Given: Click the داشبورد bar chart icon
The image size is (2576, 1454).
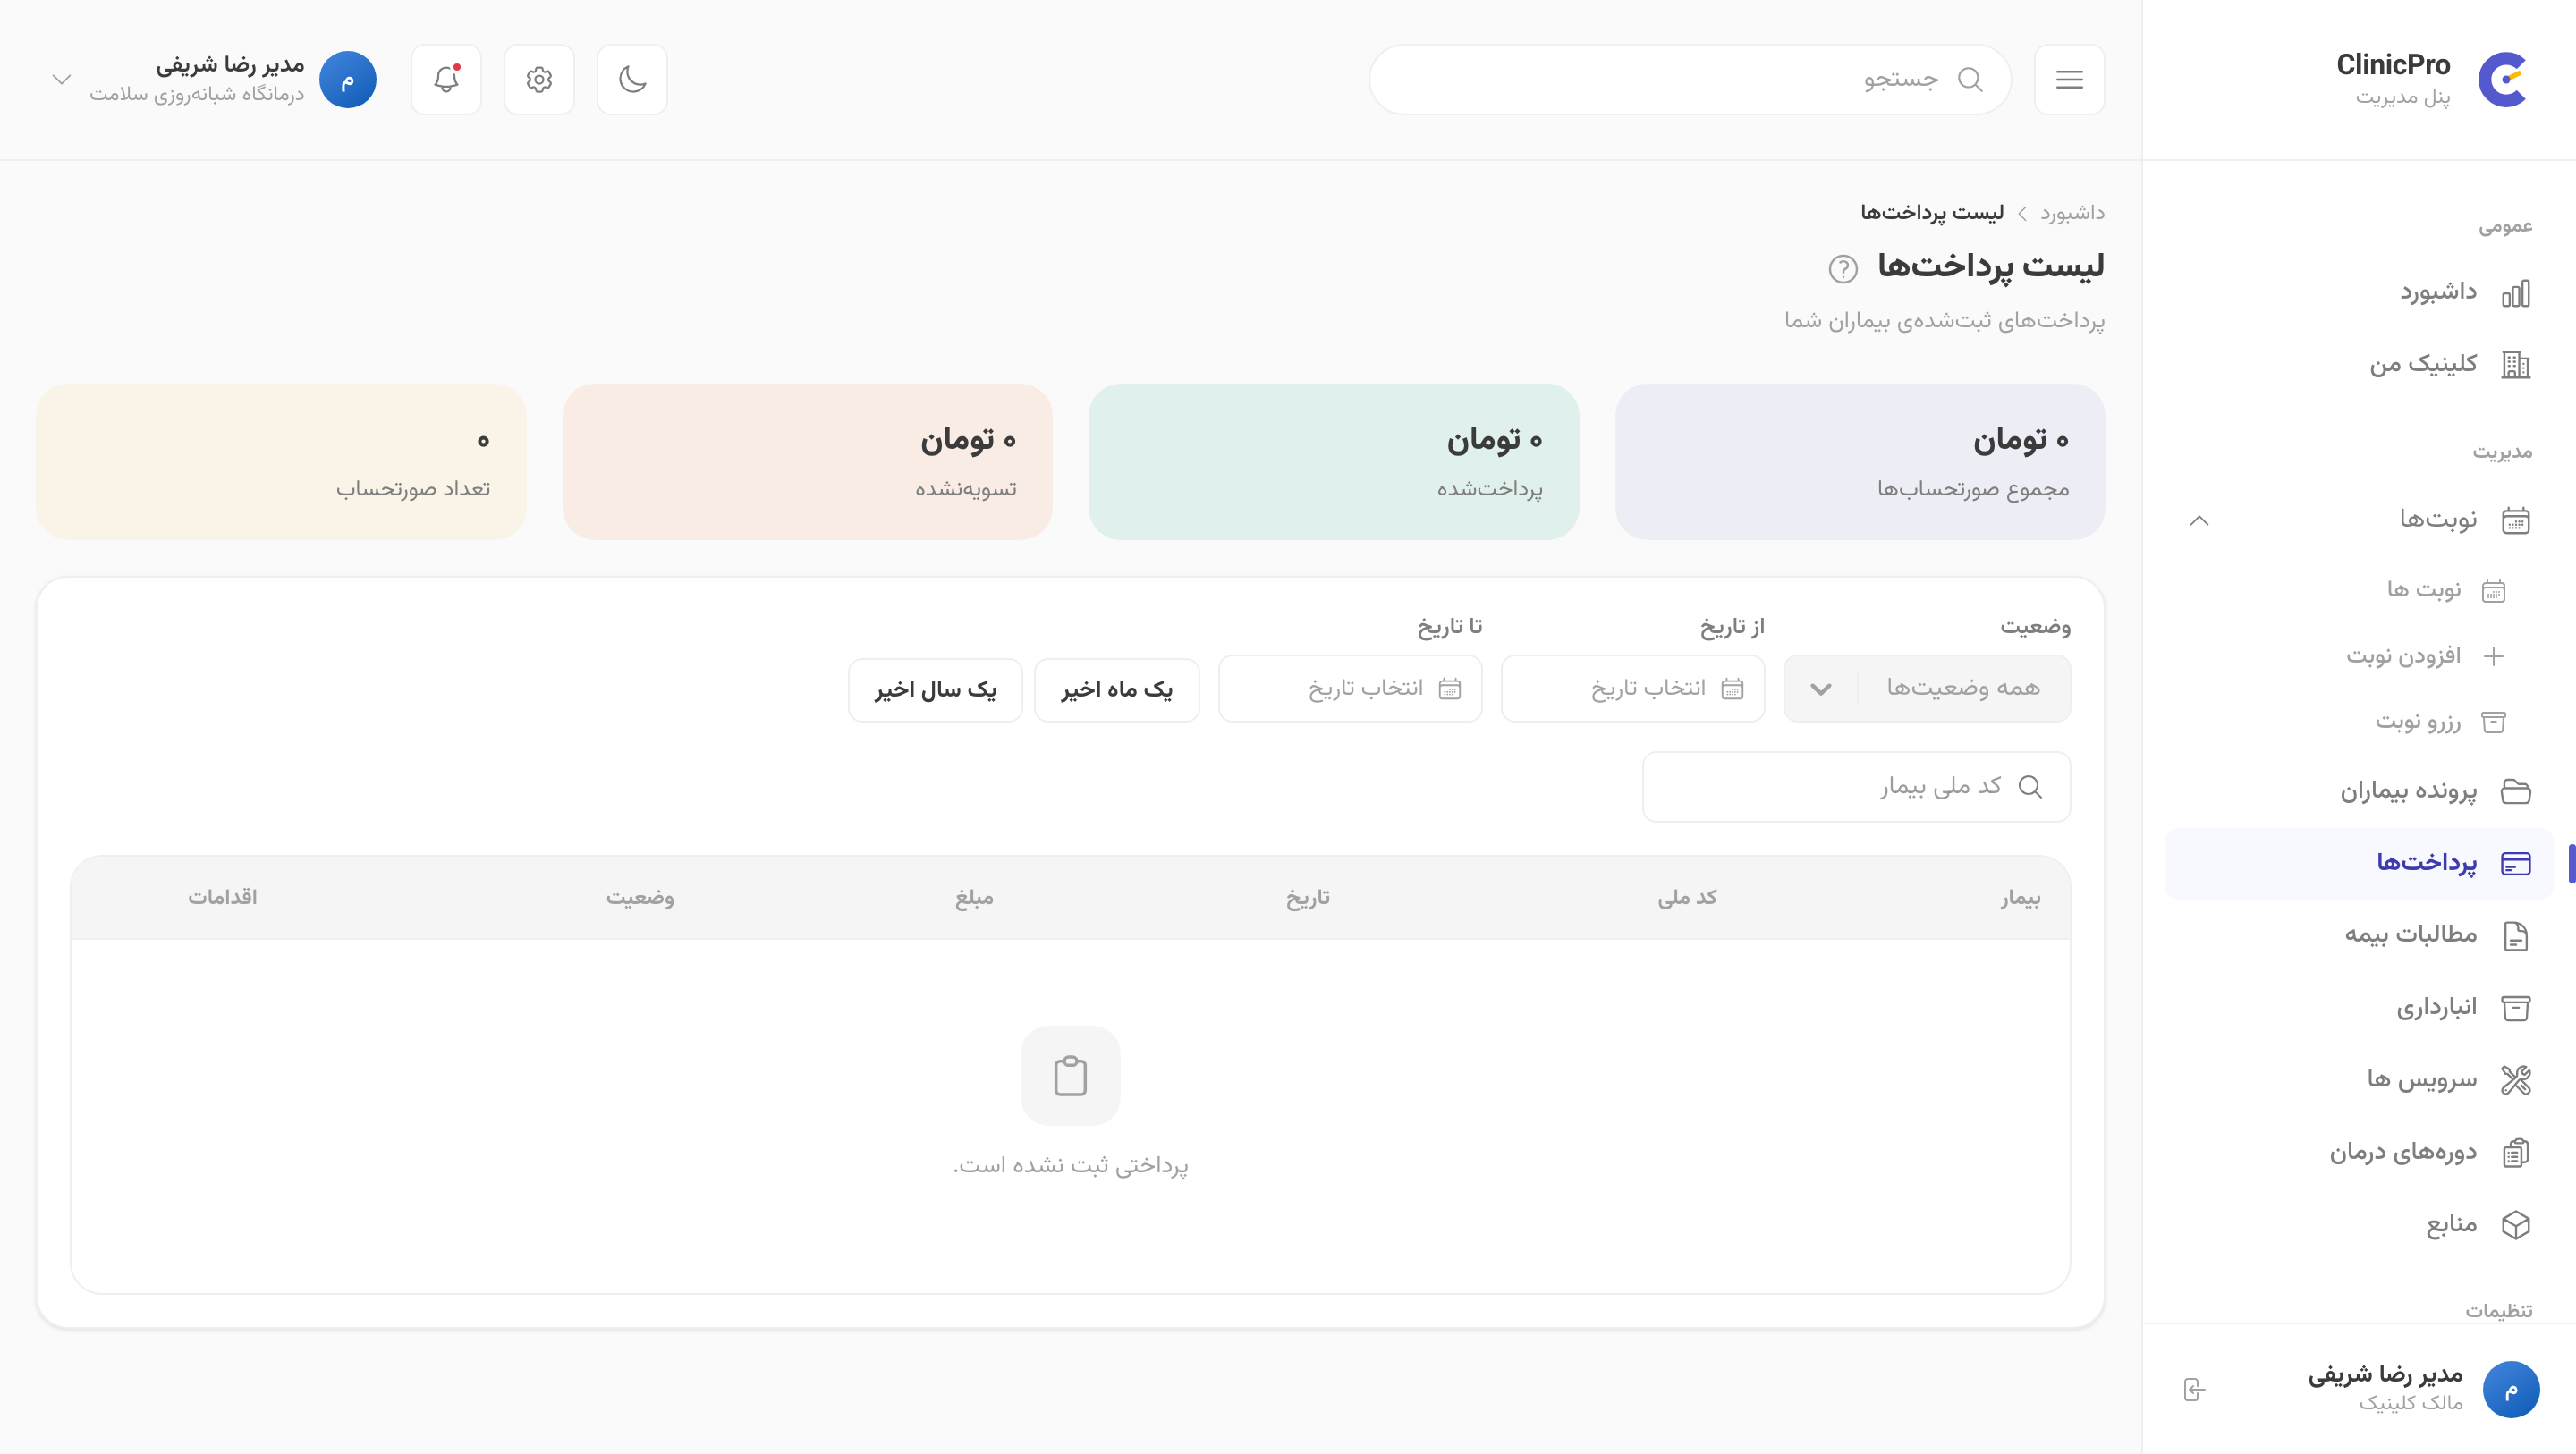Looking at the screenshot, I should [x=2515, y=293].
